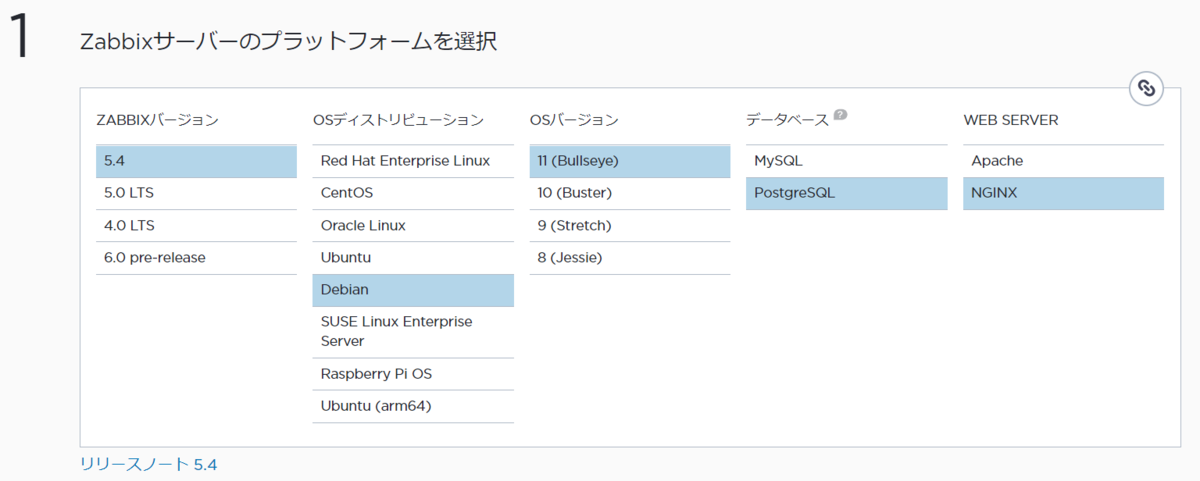Click the ZABBIXバージョン column header
1200x481 pixels.
(x=157, y=120)
